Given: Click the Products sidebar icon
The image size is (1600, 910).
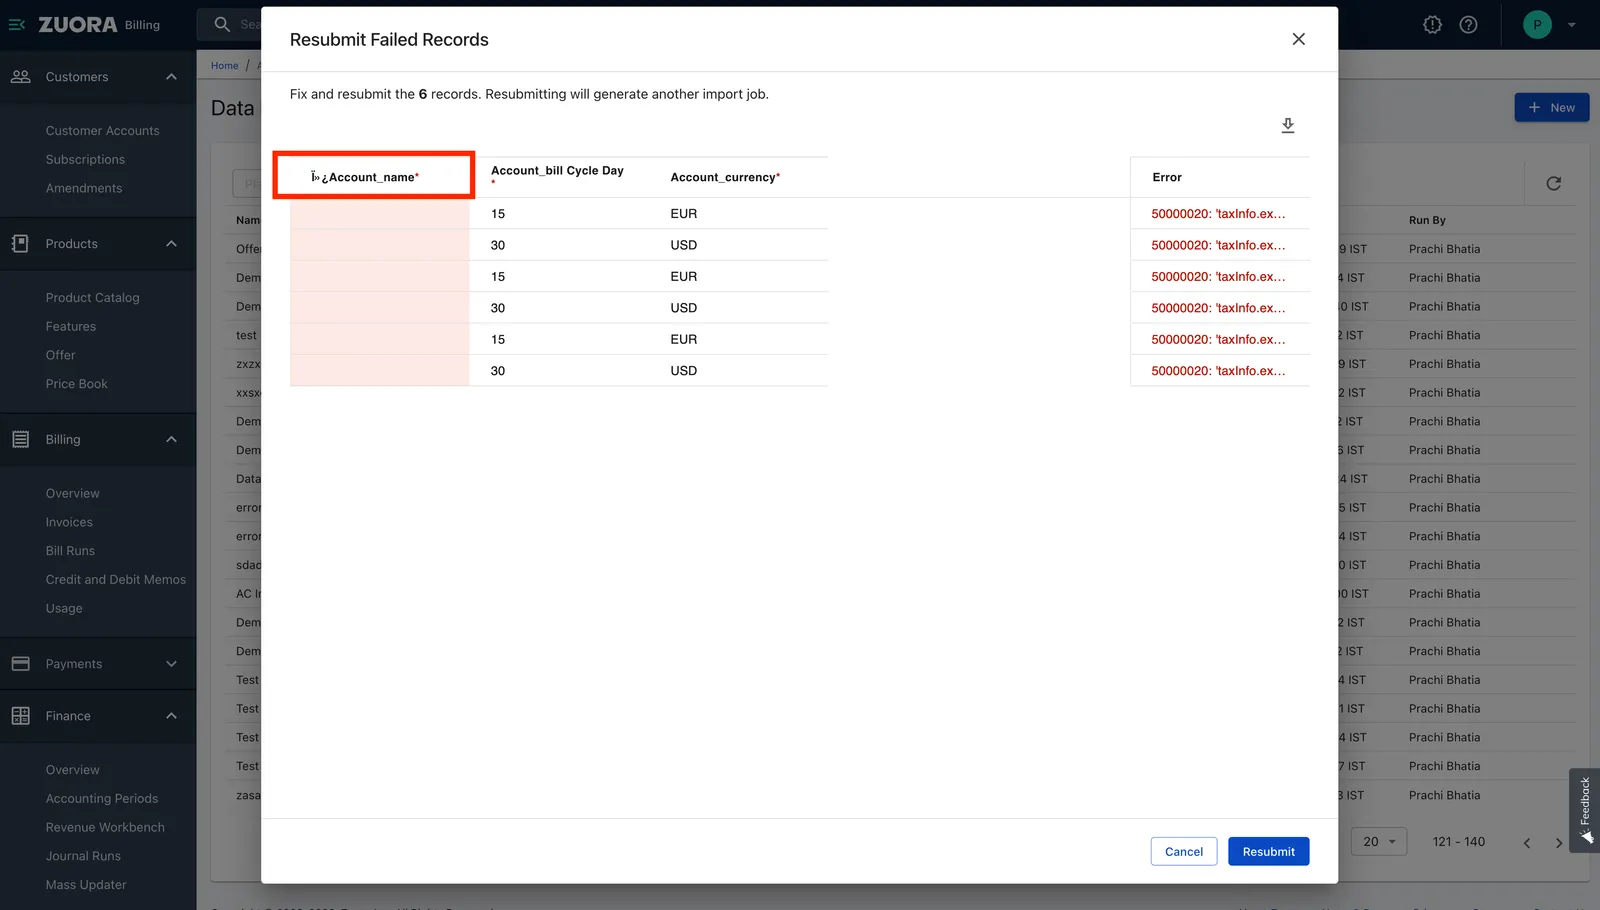Looking at the screenshot, I should click(20, 244).
